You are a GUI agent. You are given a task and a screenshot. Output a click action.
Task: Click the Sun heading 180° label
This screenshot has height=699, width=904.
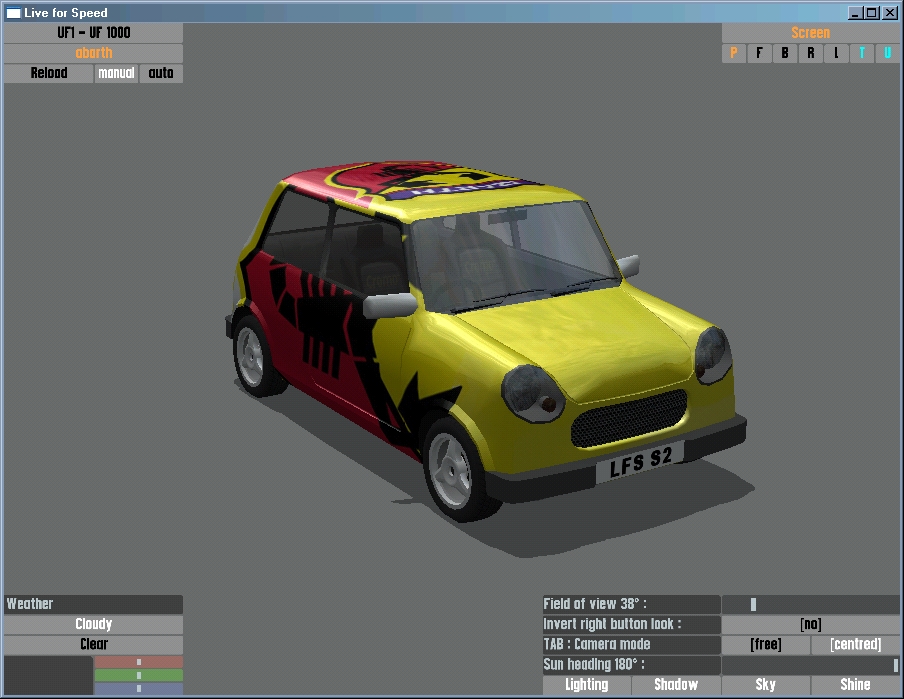click(x=631, y=664)
